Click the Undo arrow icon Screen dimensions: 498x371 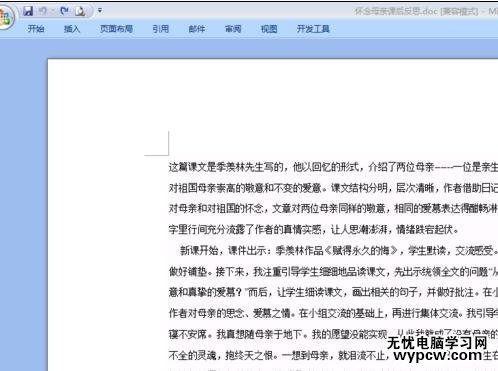coord(43,11)
